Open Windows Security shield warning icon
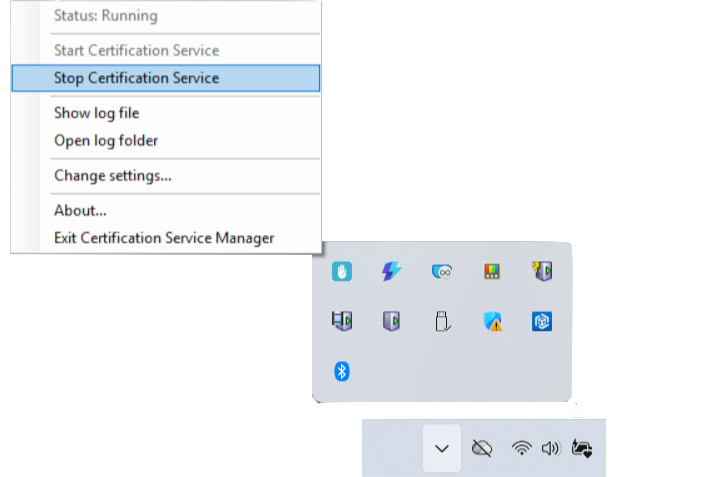This screenshot has height=477, width=710. pyautogui.click(x=492, y=321)
